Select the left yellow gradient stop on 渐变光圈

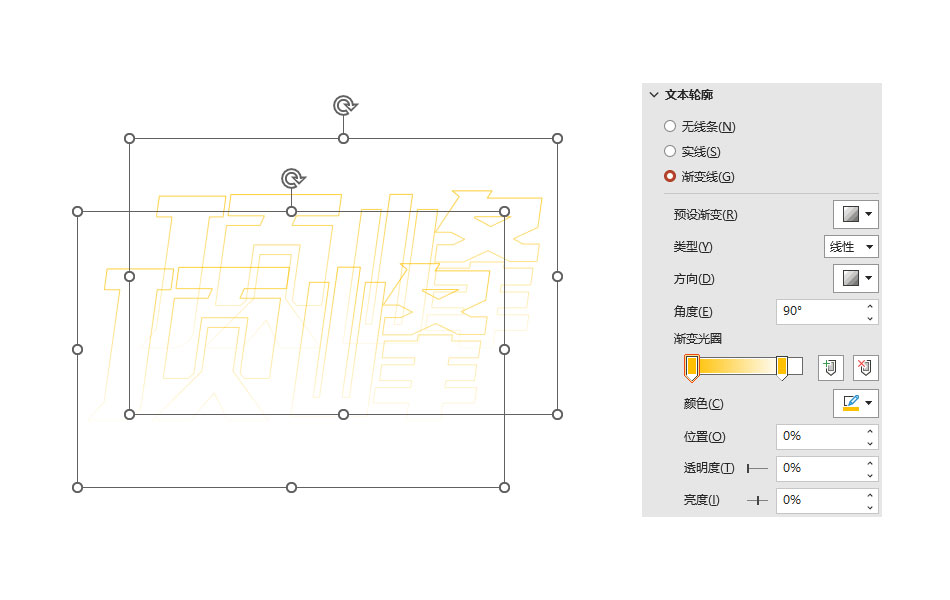point(692,368)
